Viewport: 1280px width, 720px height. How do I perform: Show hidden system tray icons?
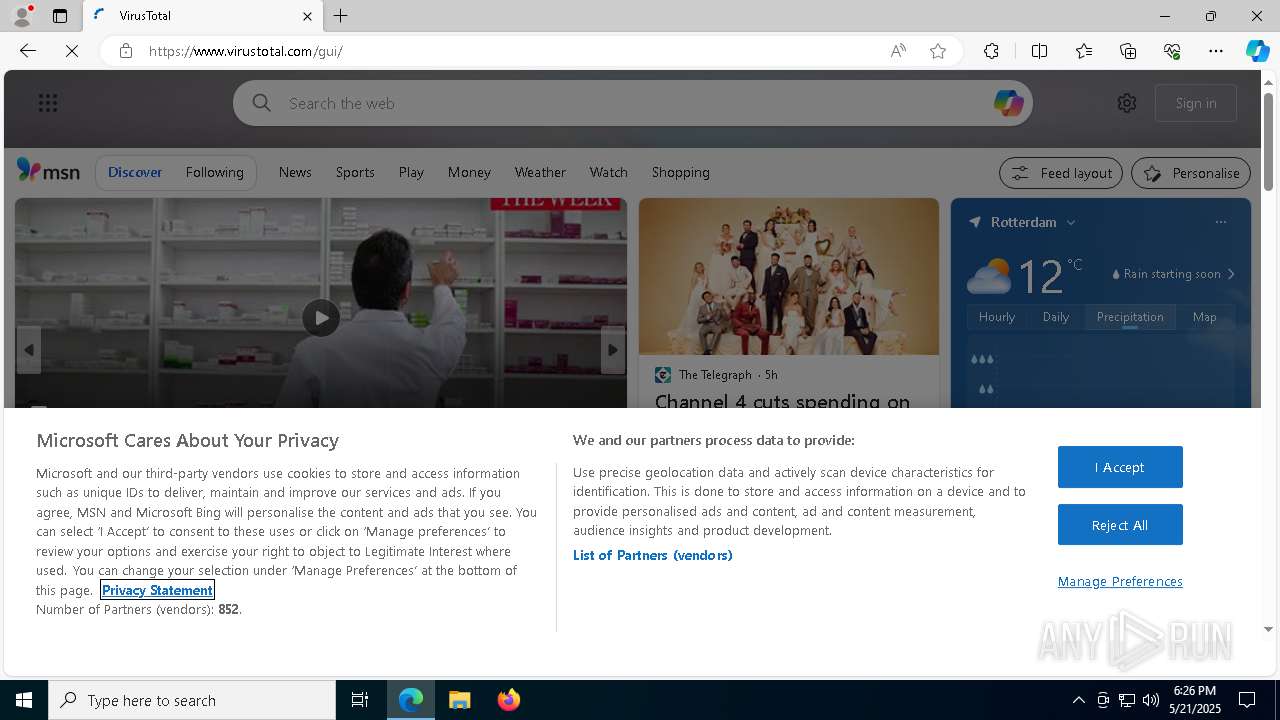click(x=1078, y=700)
